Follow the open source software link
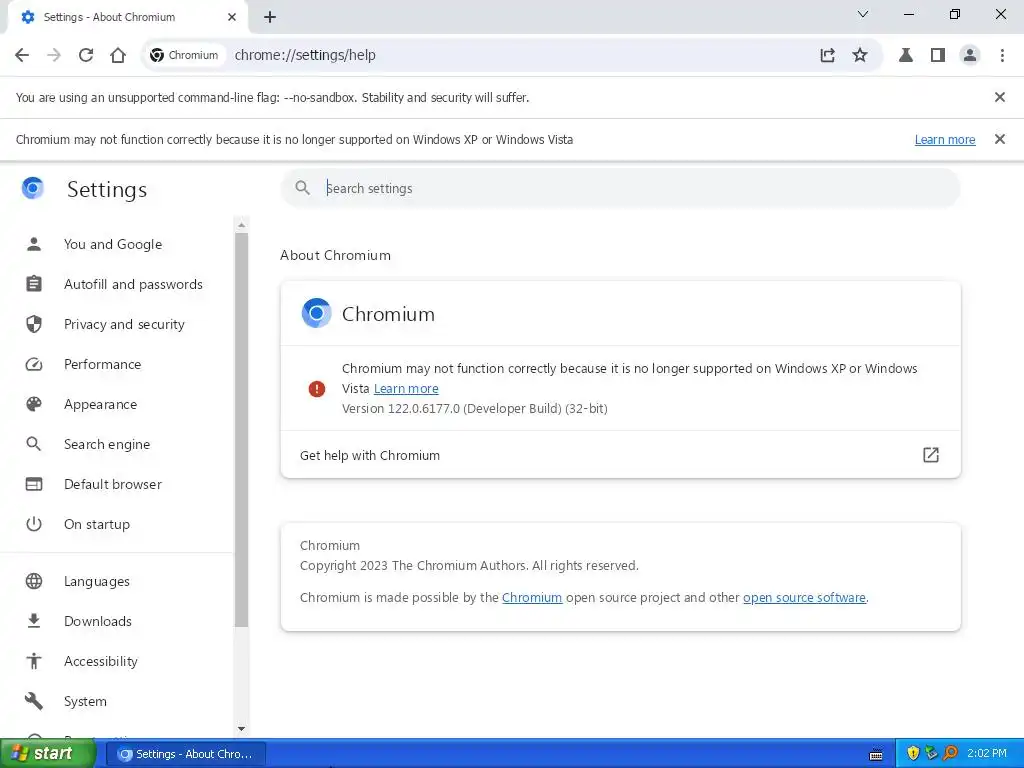 pyautogui.click(x=805, y=598)
